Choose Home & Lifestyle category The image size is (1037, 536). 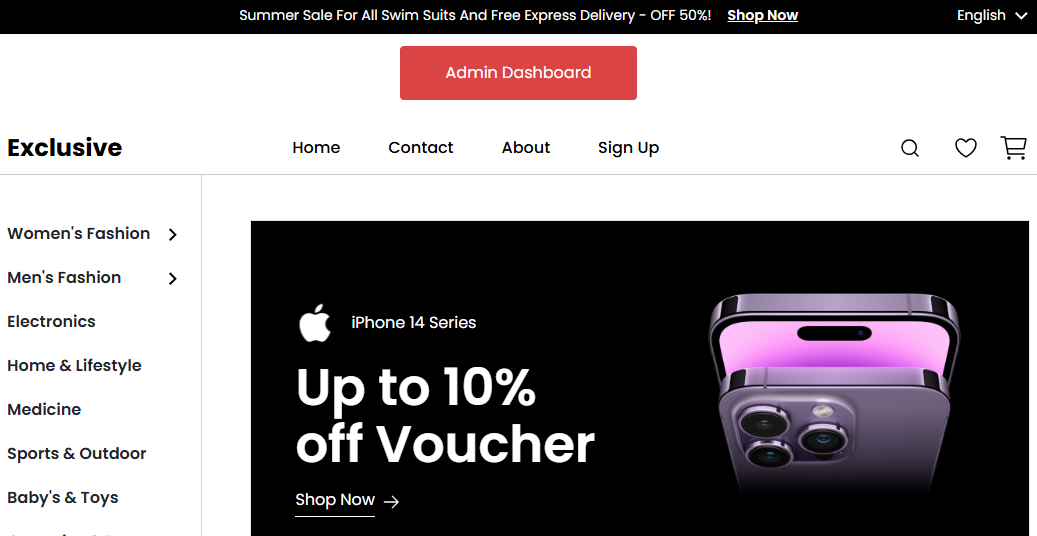click(x=74, y=365)
